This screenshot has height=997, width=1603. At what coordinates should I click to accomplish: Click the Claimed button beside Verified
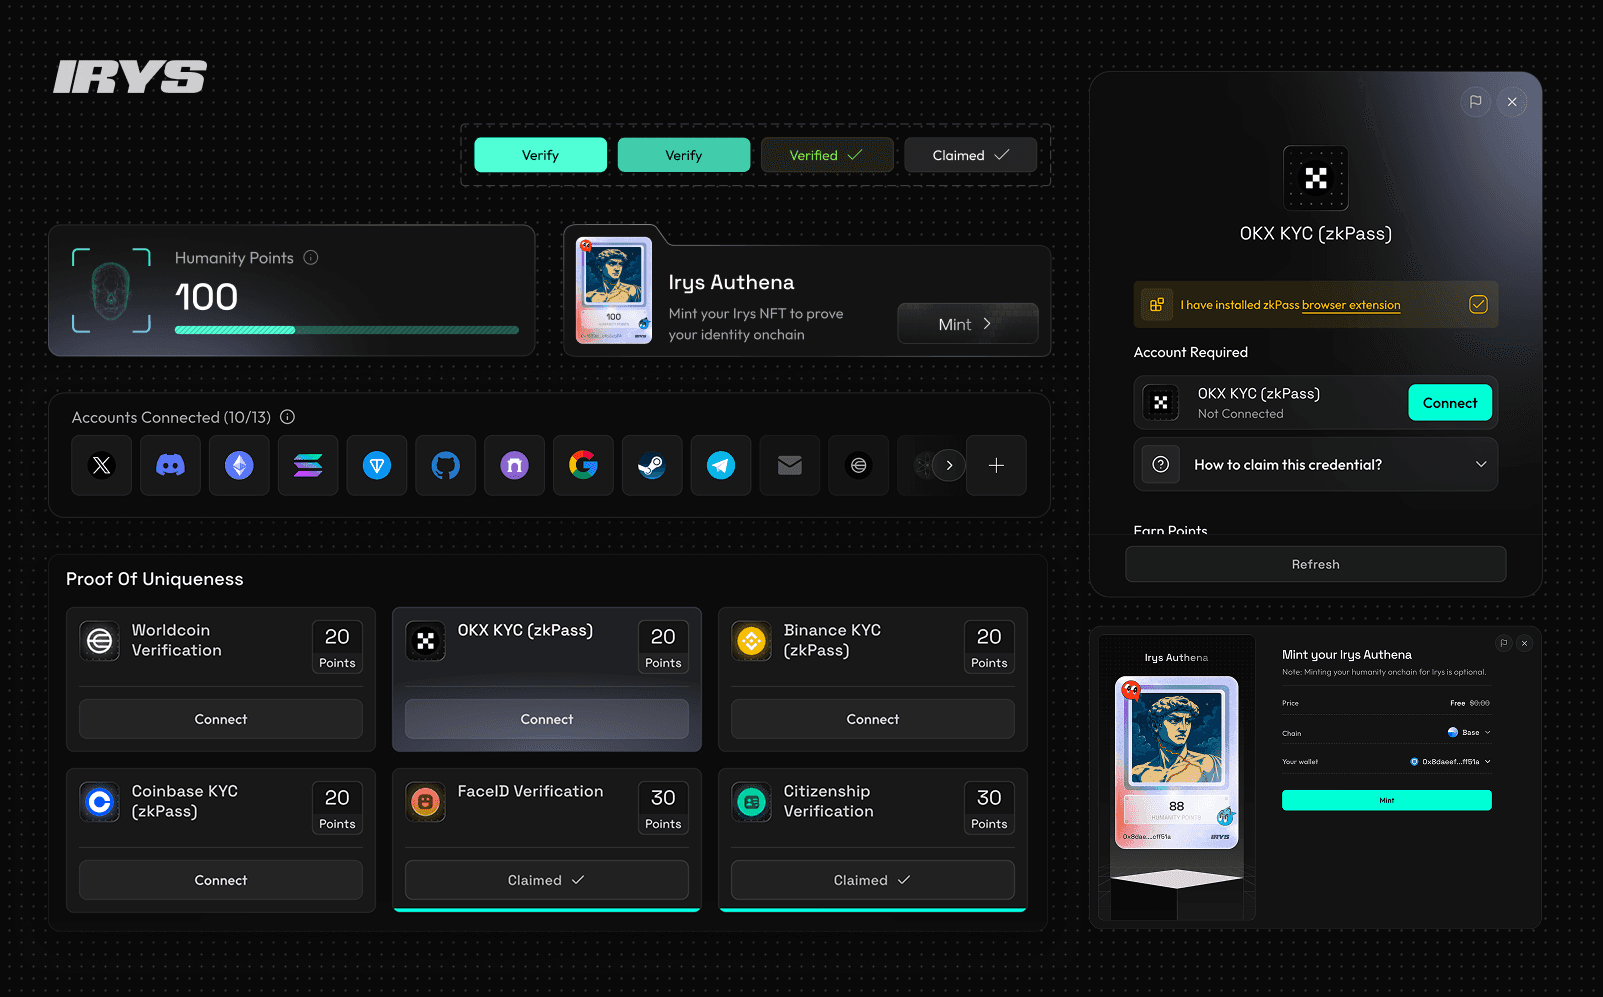tap(971, 155)
